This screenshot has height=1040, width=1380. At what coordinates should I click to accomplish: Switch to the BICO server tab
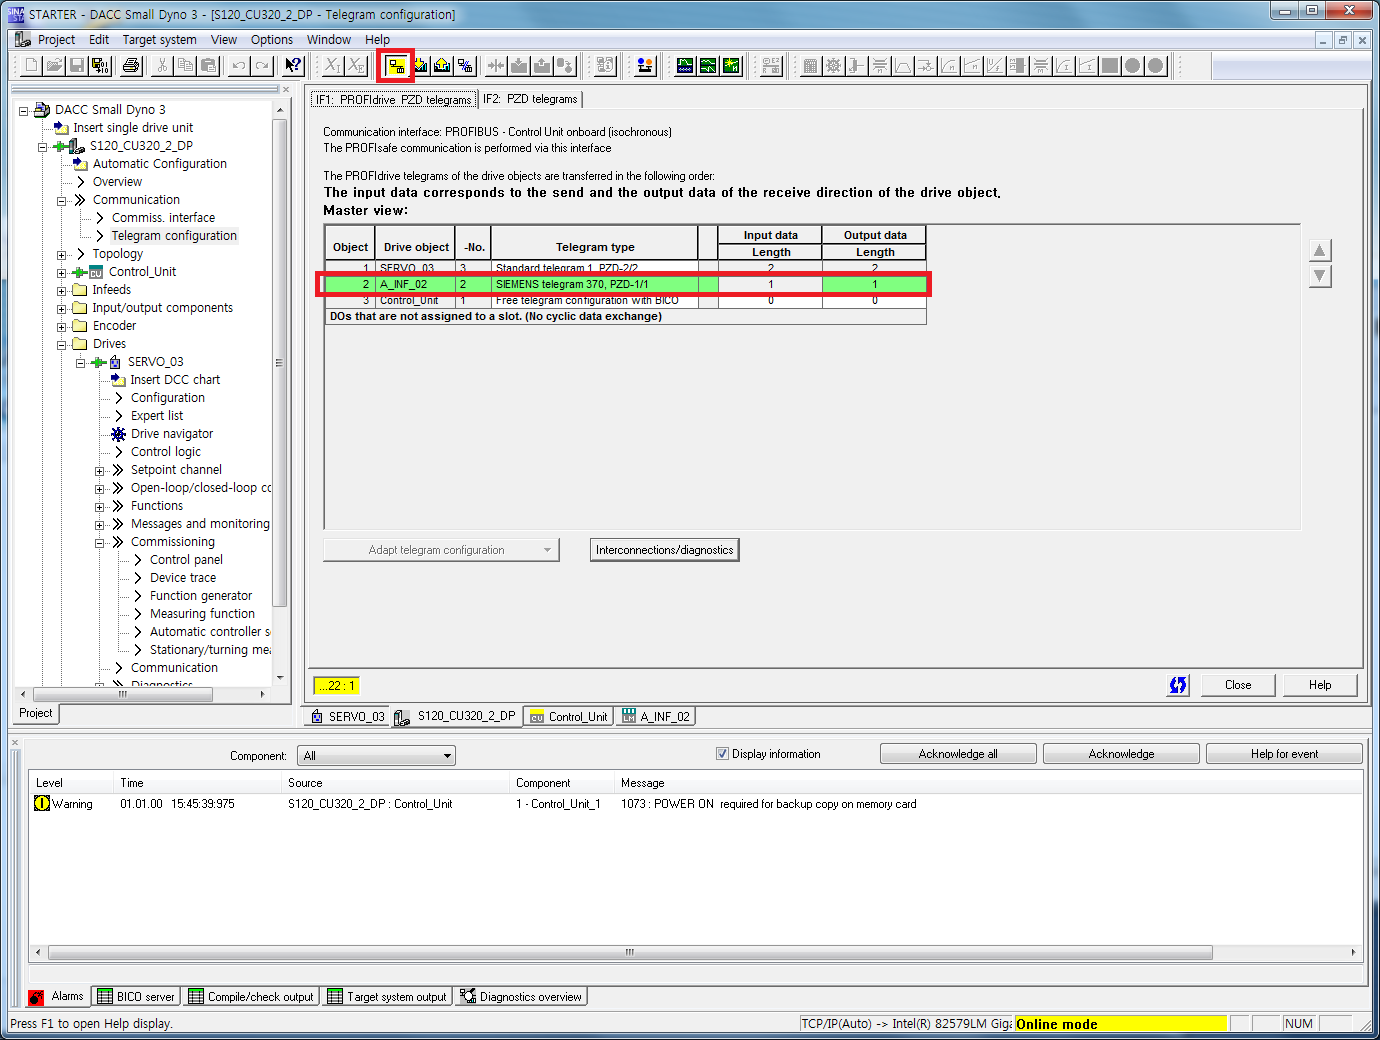pyautogui.click(x=136, y=997)
